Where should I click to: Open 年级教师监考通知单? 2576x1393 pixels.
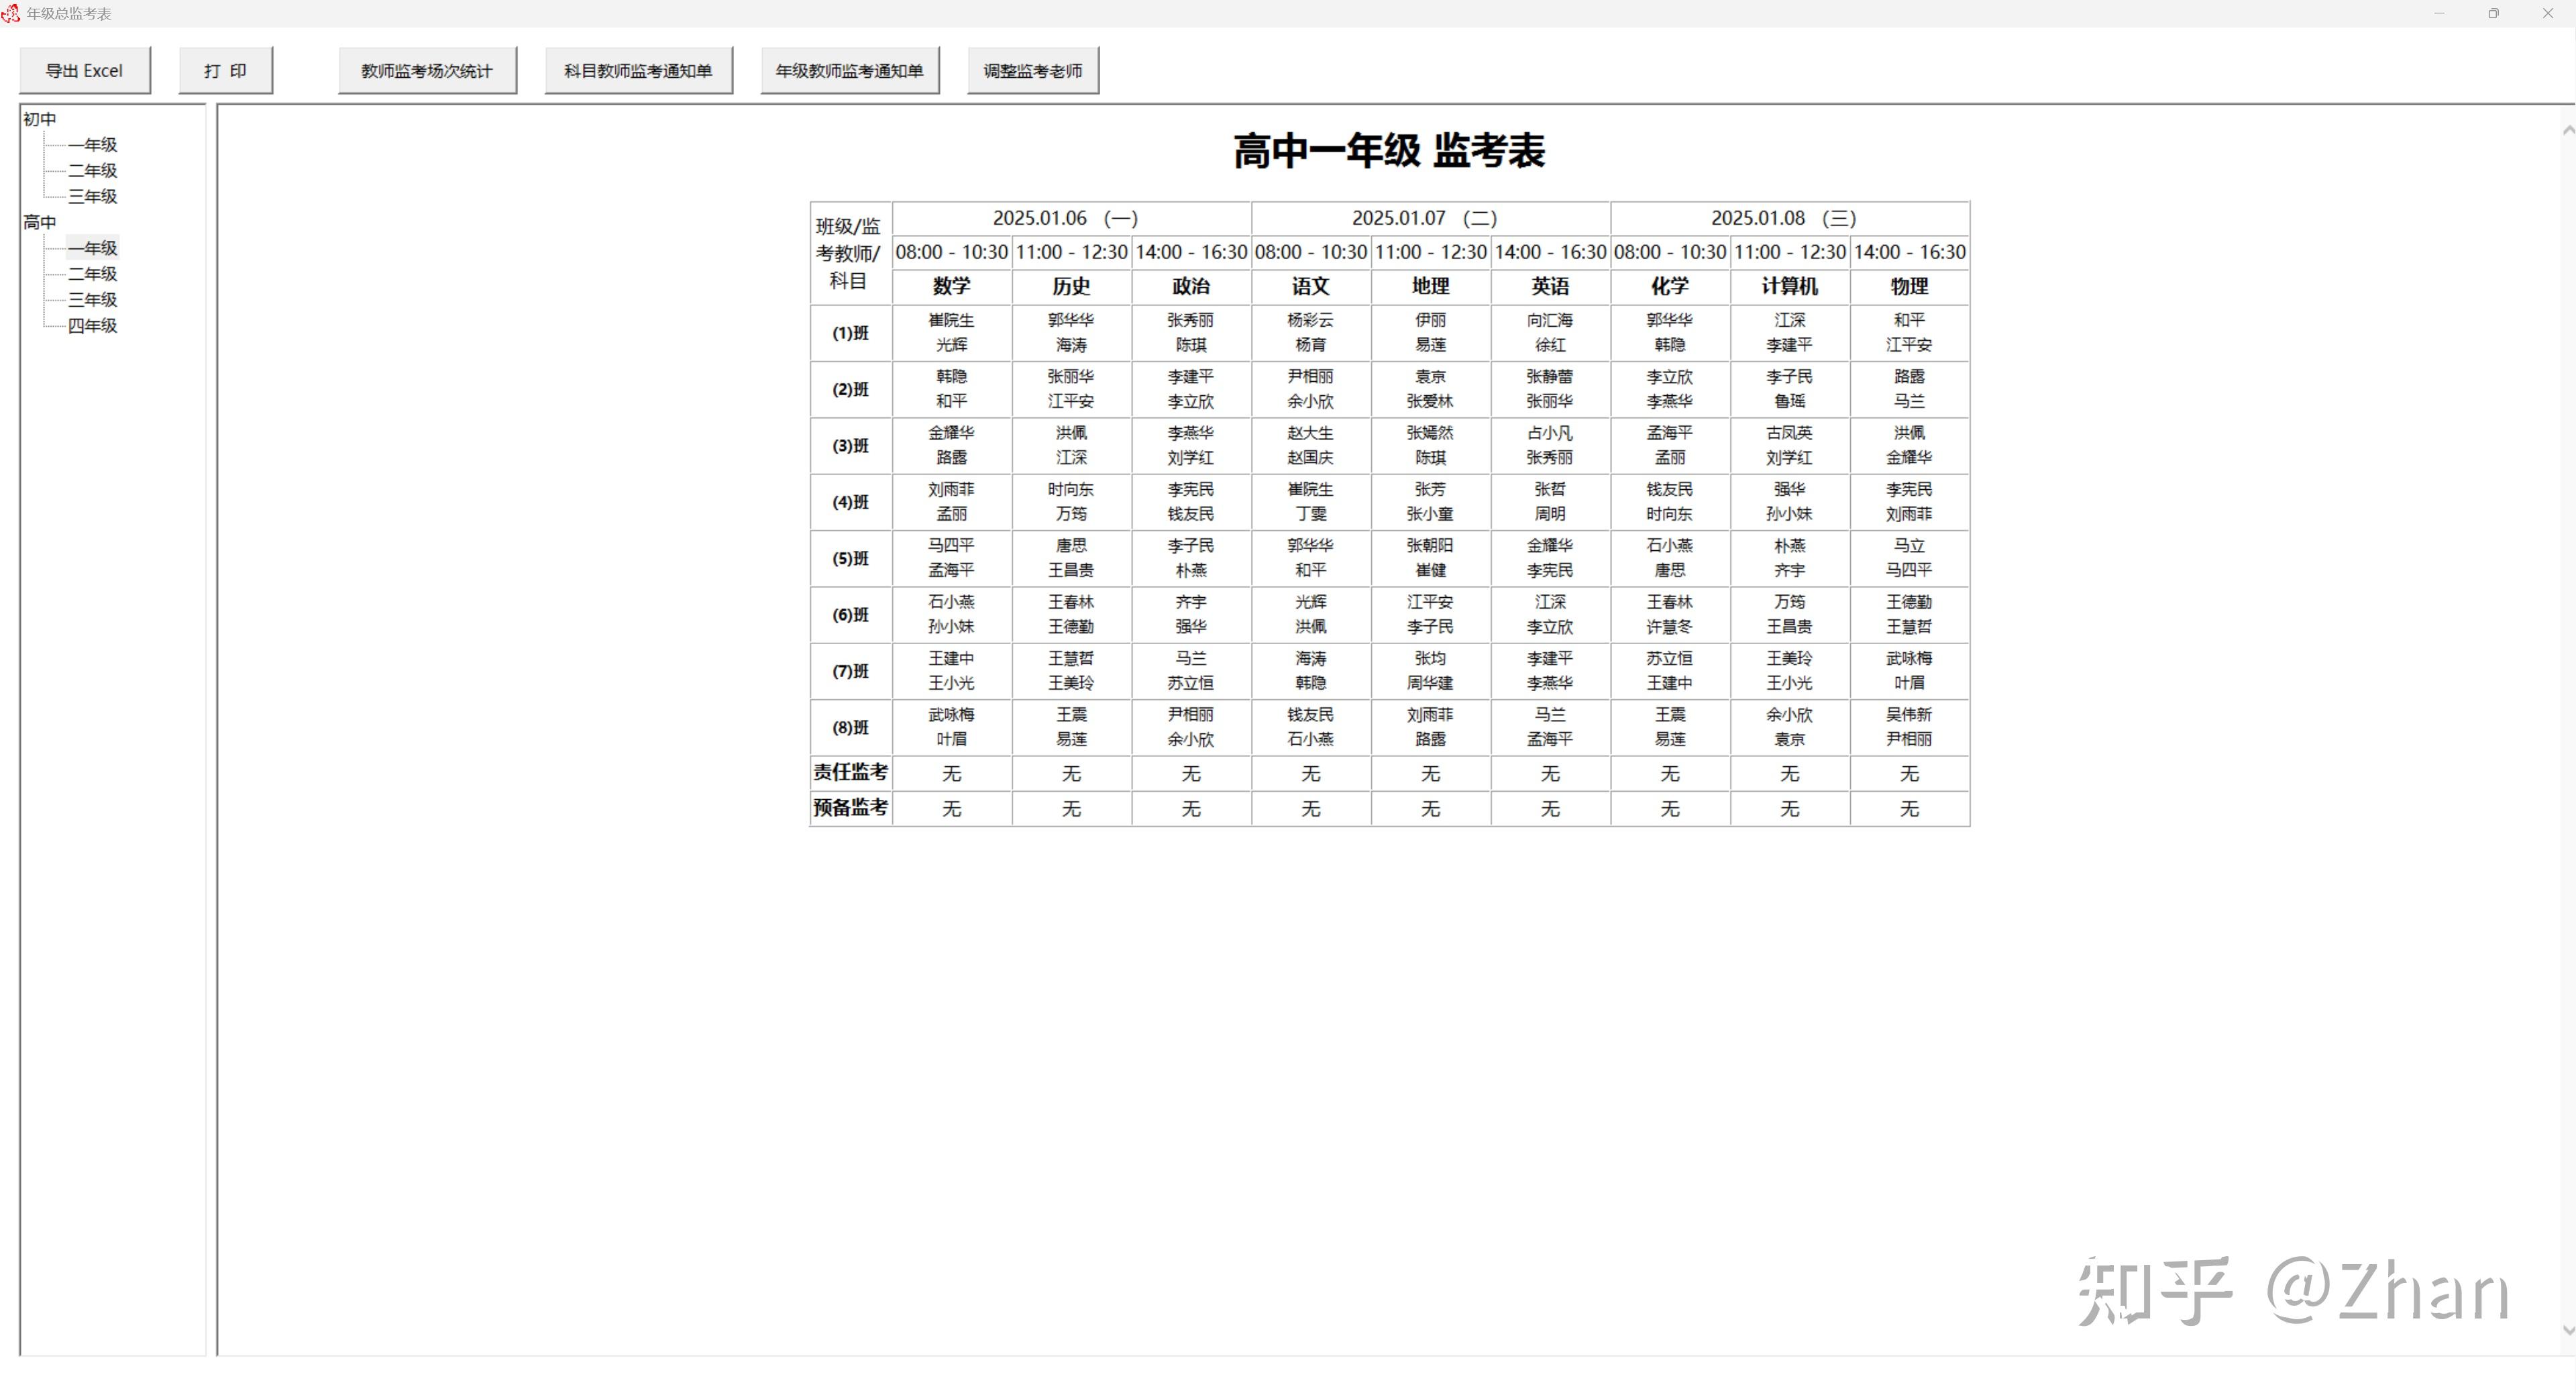(849, 71)
